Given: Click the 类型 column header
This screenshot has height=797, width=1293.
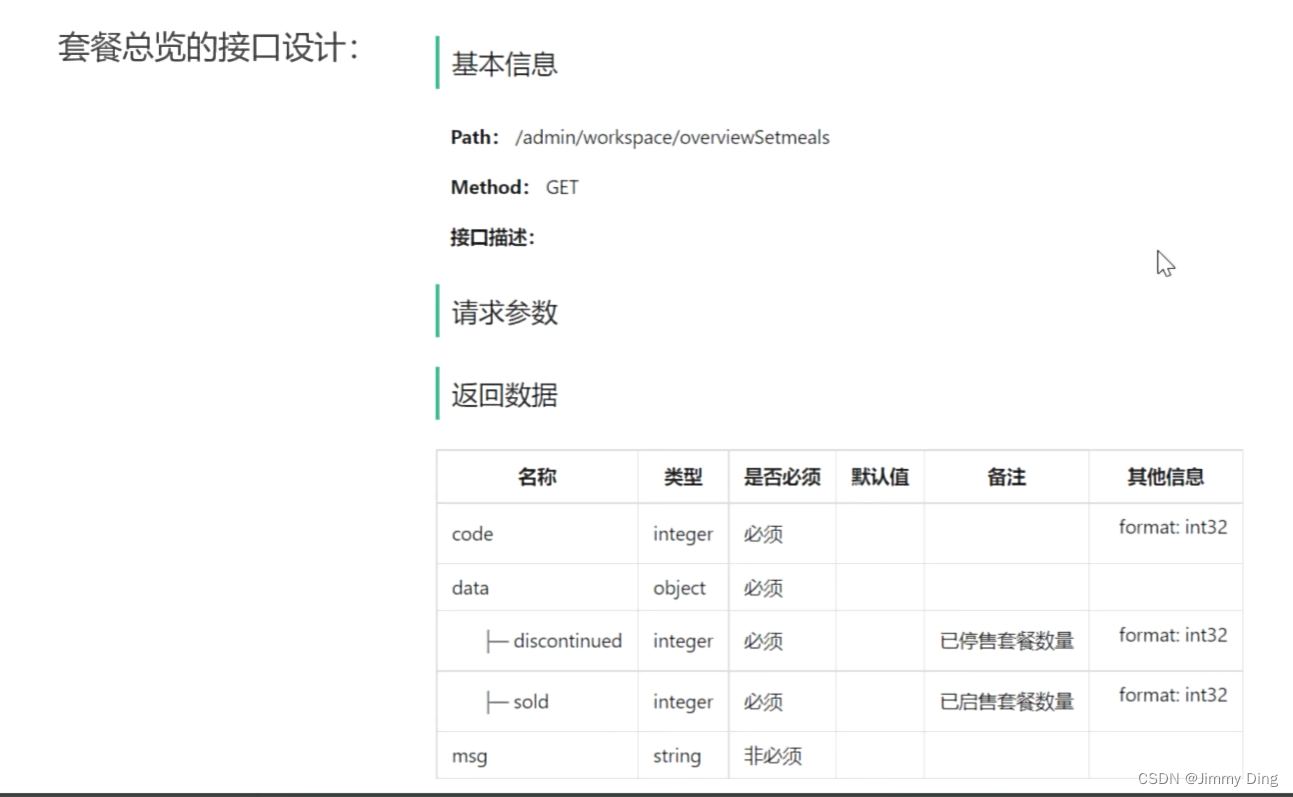Looking at the screenshot, I should point(683,477).
